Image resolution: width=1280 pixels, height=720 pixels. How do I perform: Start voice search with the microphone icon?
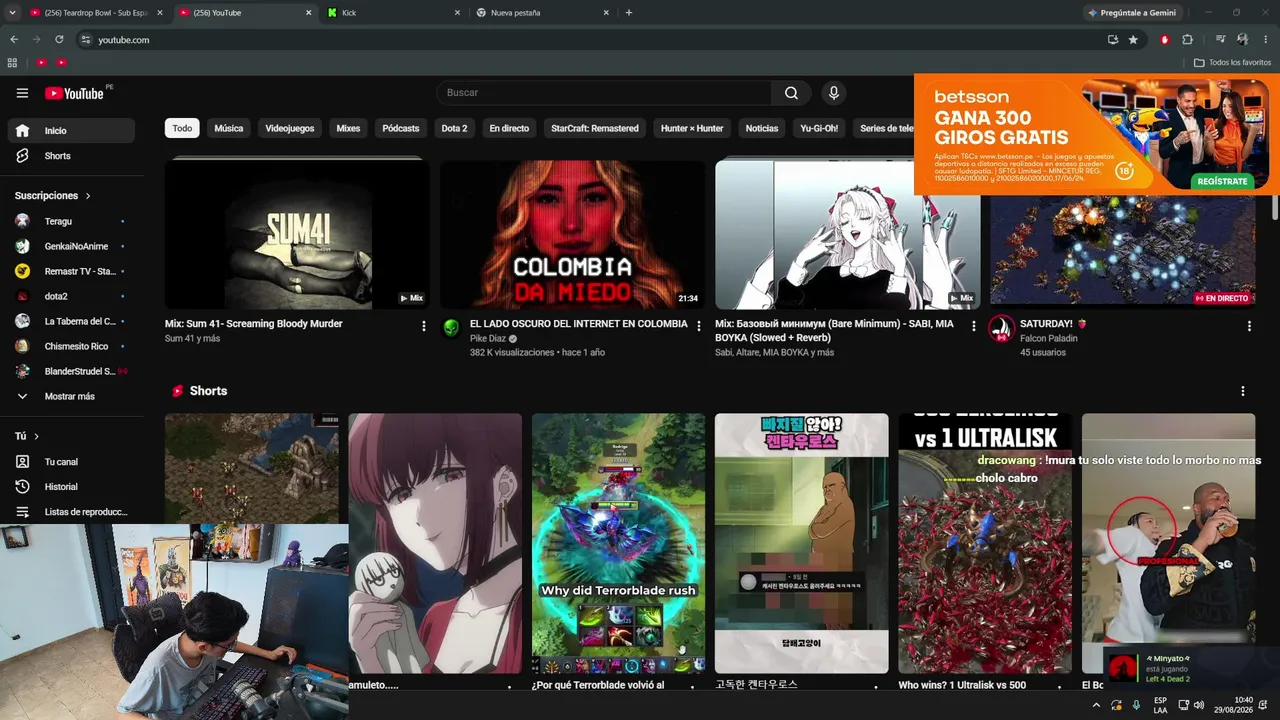point(833,93)
